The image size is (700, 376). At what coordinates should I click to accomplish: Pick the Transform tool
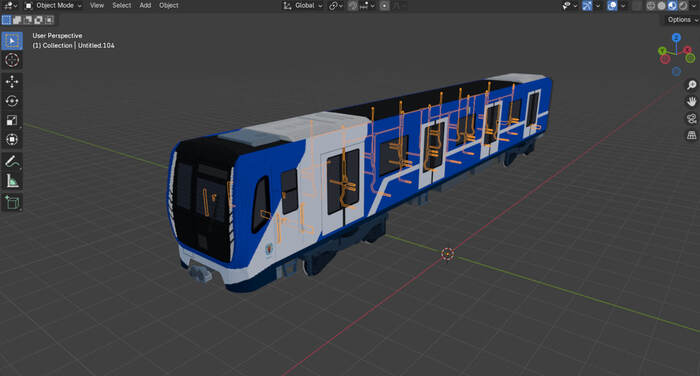click(x=12, y=140)
